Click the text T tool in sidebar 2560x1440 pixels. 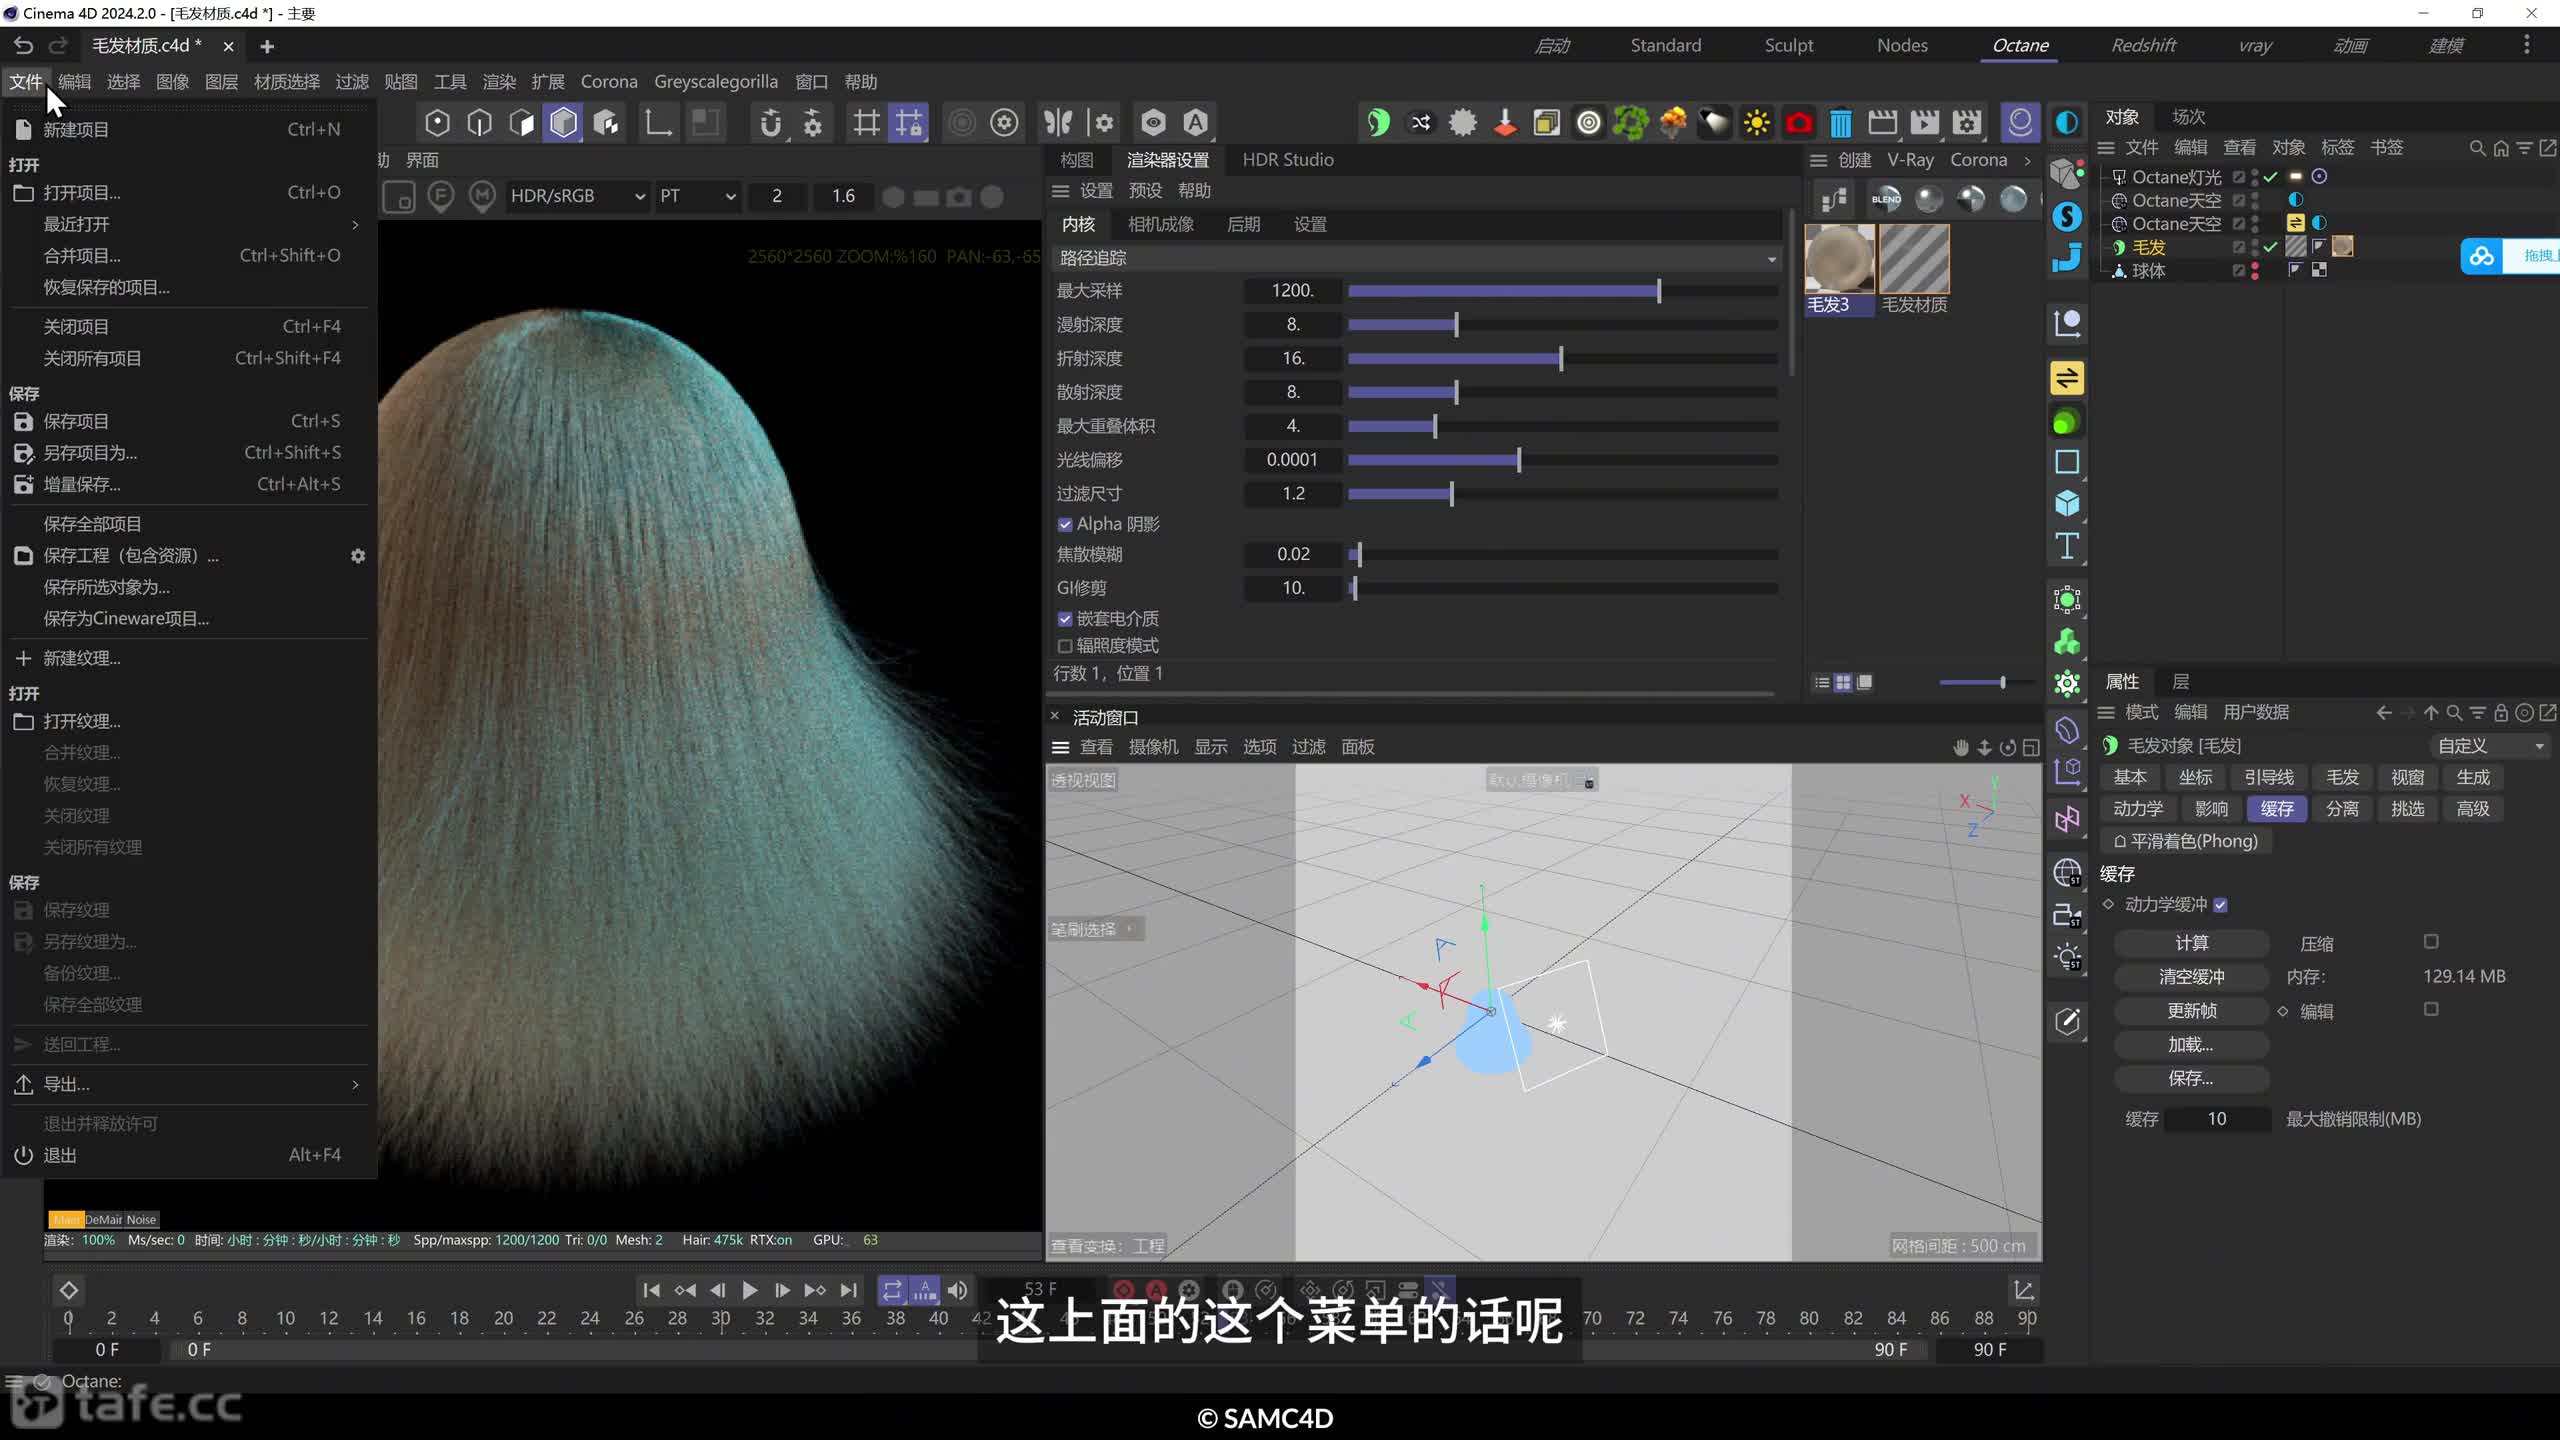coord(2066,546)
